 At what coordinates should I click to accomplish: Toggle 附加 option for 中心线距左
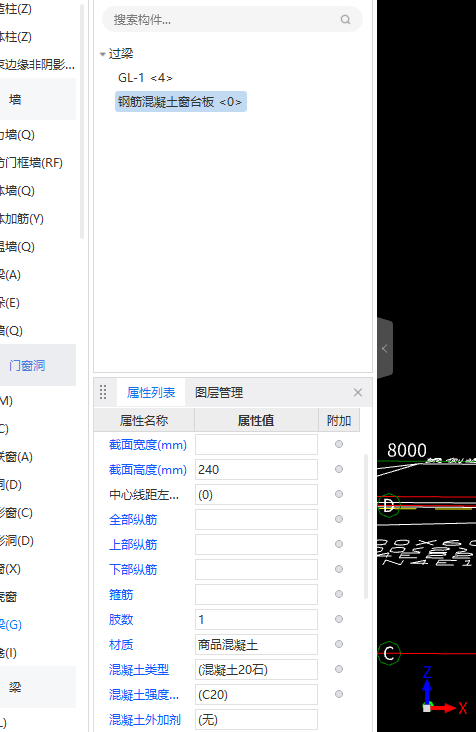(339, 494)
